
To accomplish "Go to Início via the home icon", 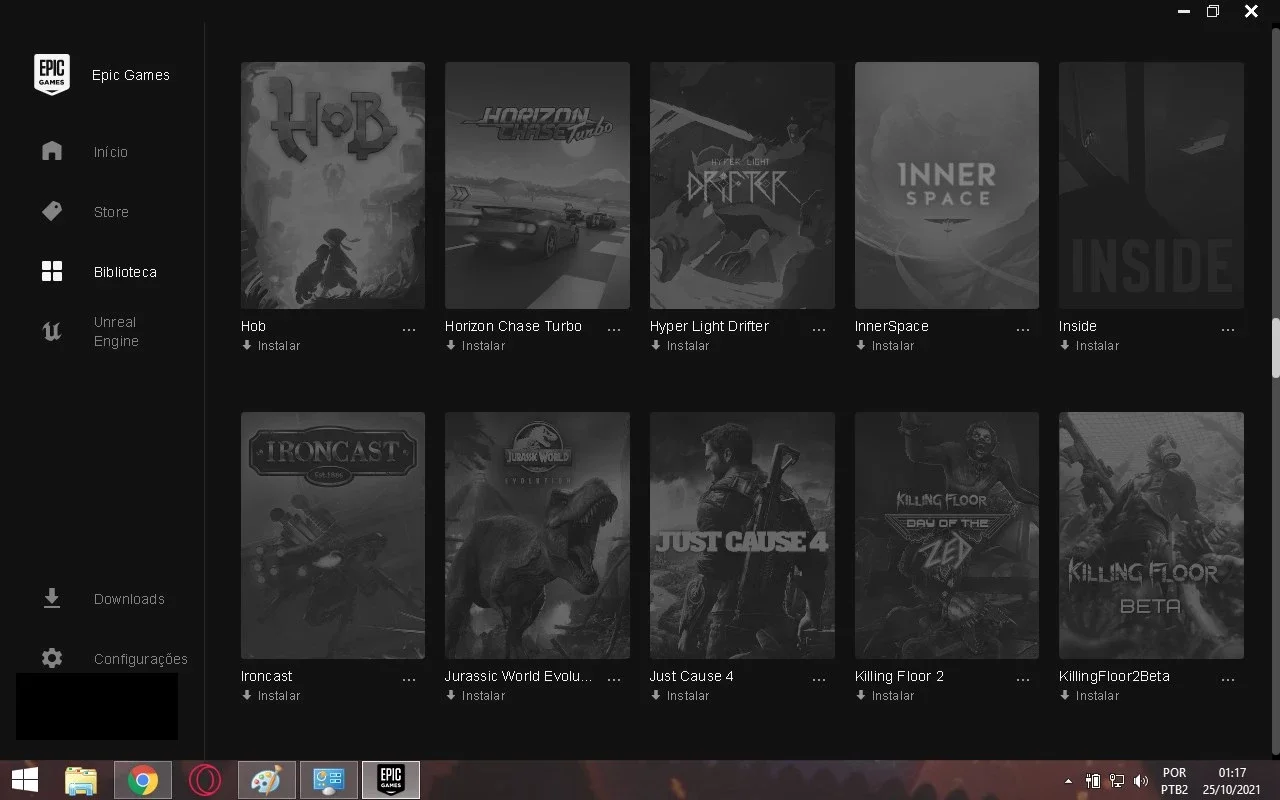I will pos(52,151).
